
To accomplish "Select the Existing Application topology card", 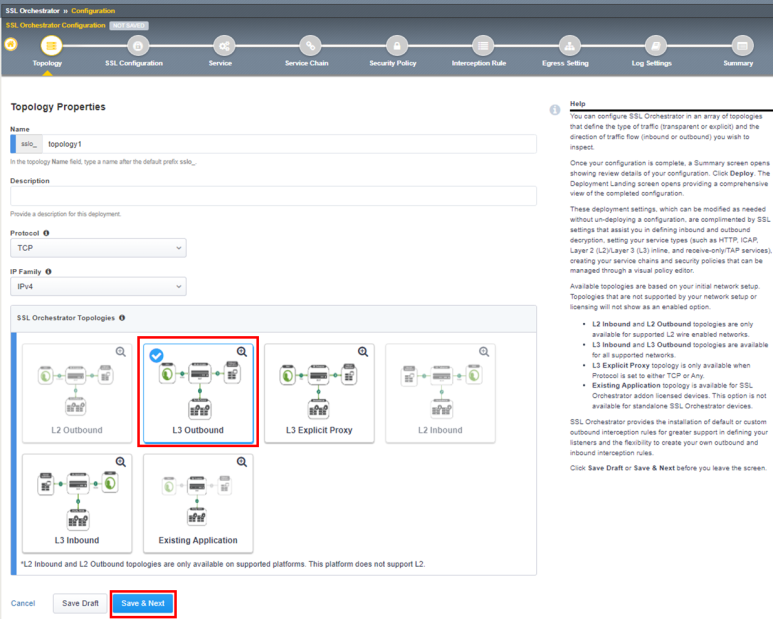I will 198,503.
